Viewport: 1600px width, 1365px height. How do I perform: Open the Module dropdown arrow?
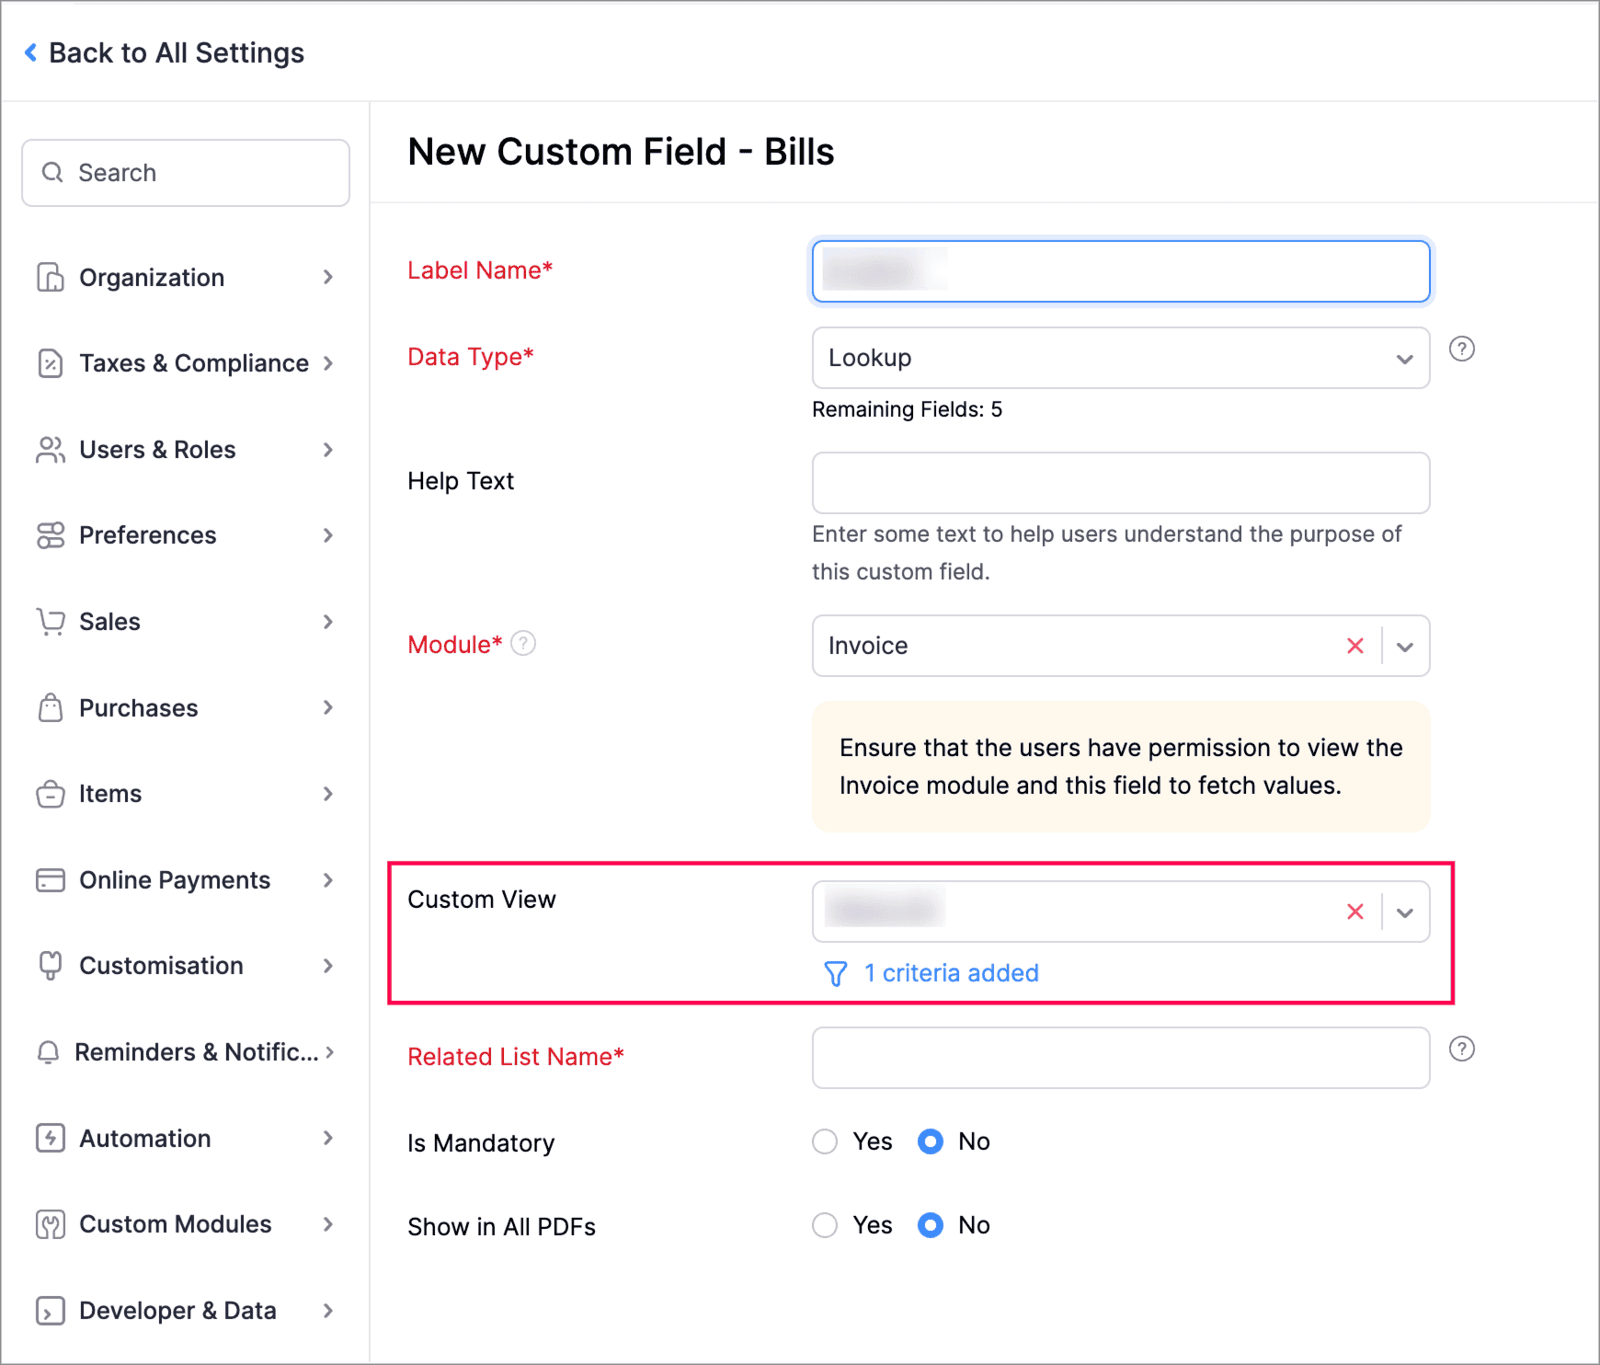pyautogui.click(x=1405, y=647)
